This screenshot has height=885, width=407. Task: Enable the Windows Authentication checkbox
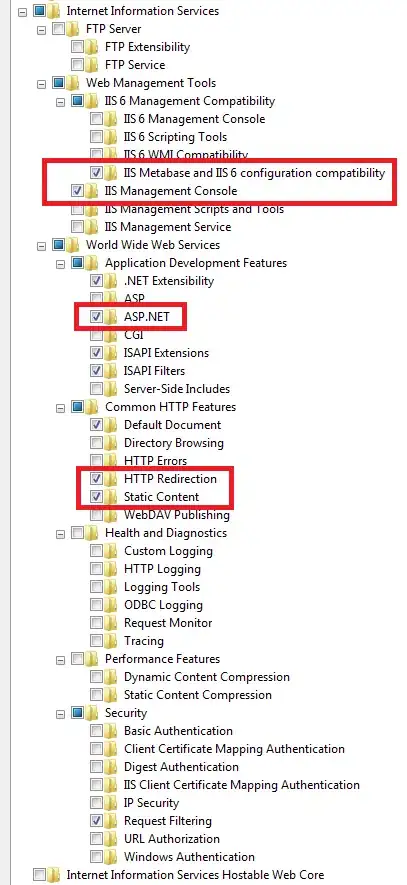(97, 857)
